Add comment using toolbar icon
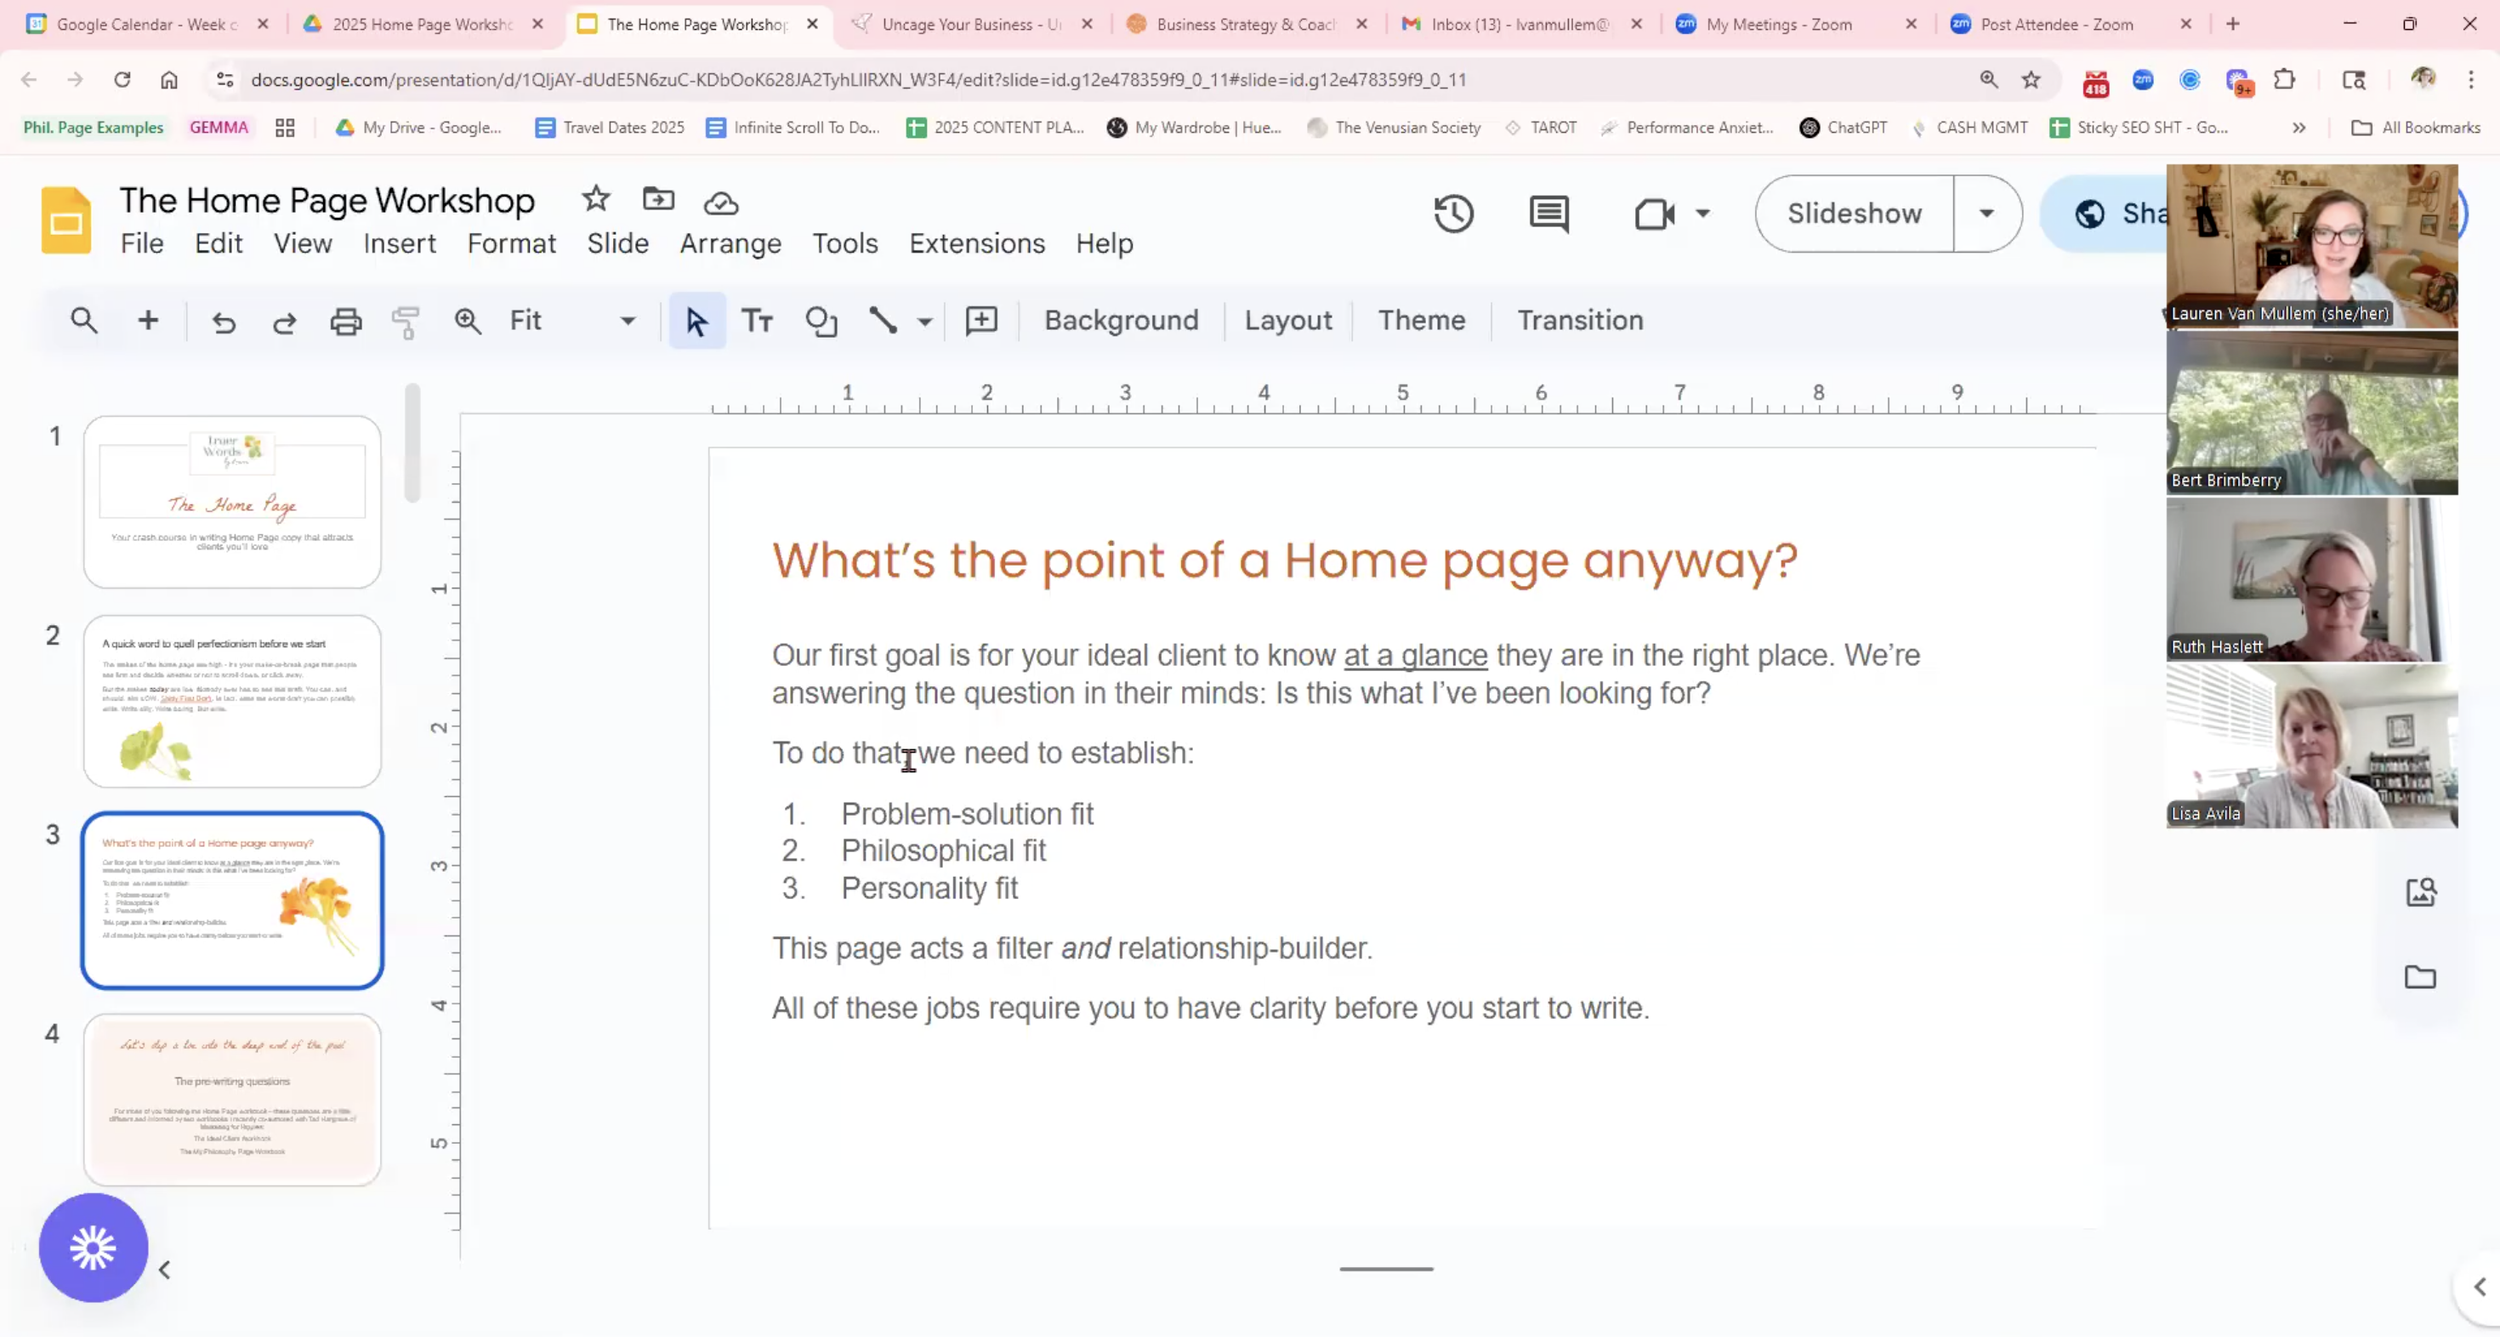This screenshot has height=1337, width=2500. (981, 321)
